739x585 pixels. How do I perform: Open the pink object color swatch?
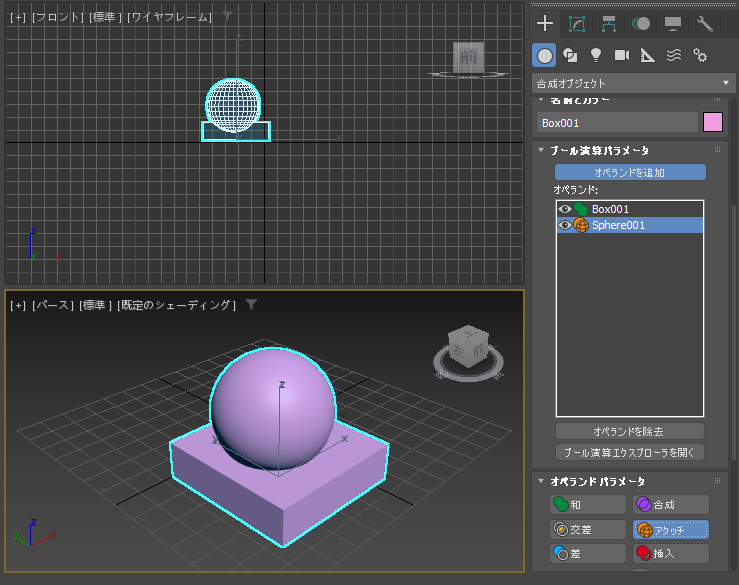tap(713, 122)
